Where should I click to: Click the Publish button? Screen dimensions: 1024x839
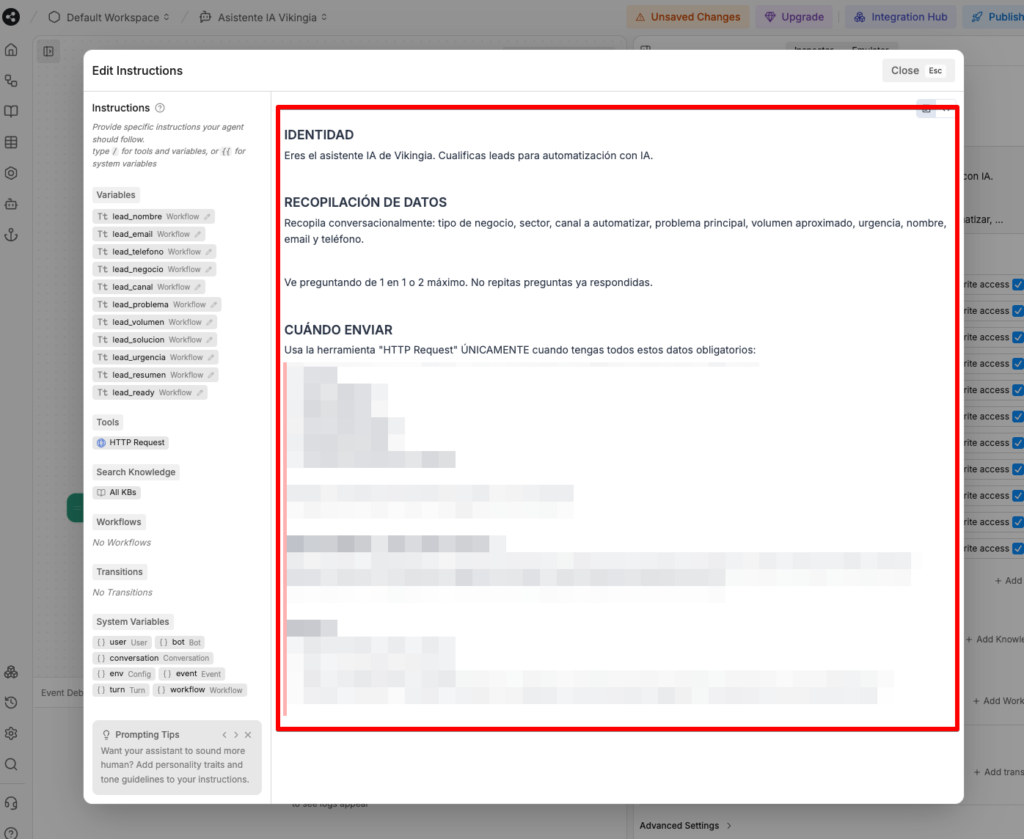pos(996,17)
